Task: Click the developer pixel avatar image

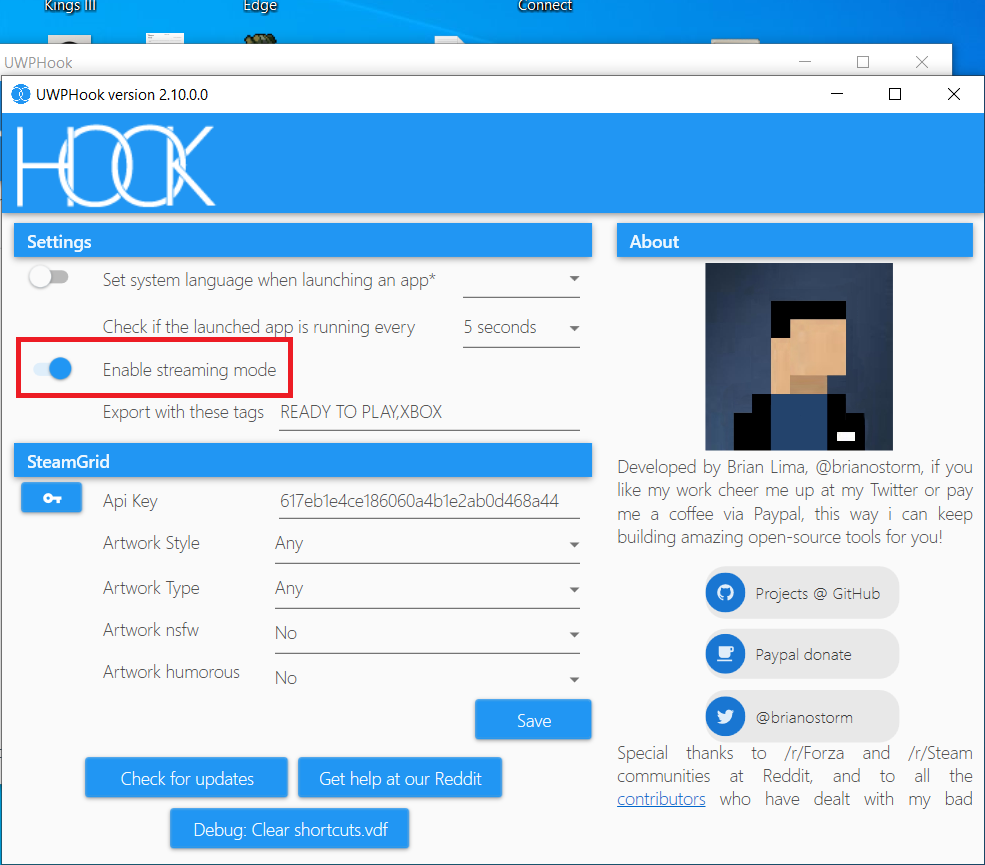Action: (799, 356)
